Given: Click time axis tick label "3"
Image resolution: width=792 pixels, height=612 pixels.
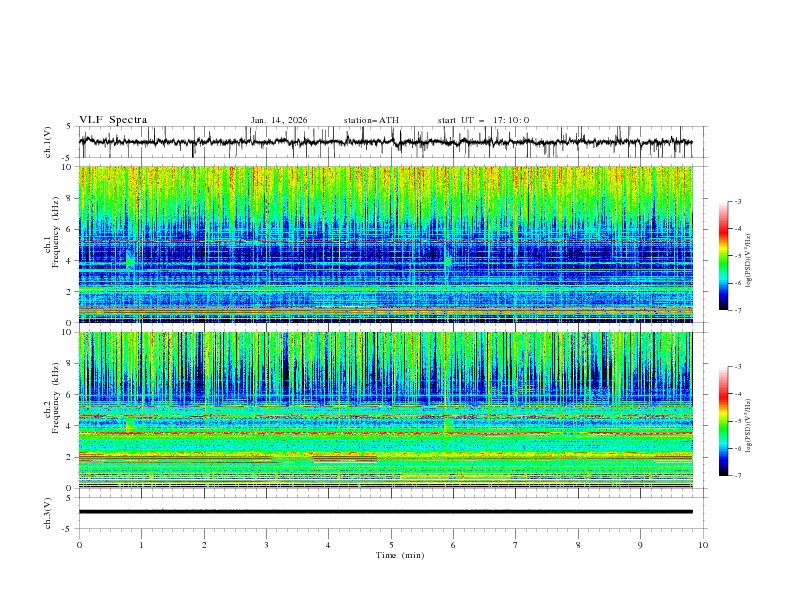Looking at the screenshot, I should [266, 545].
